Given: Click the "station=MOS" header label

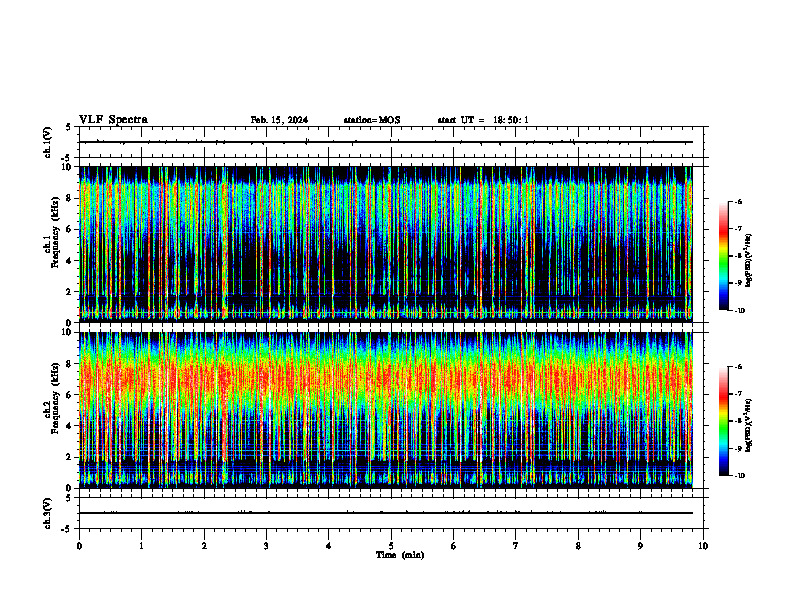Looking at the screenshot, I should point(372,120).
